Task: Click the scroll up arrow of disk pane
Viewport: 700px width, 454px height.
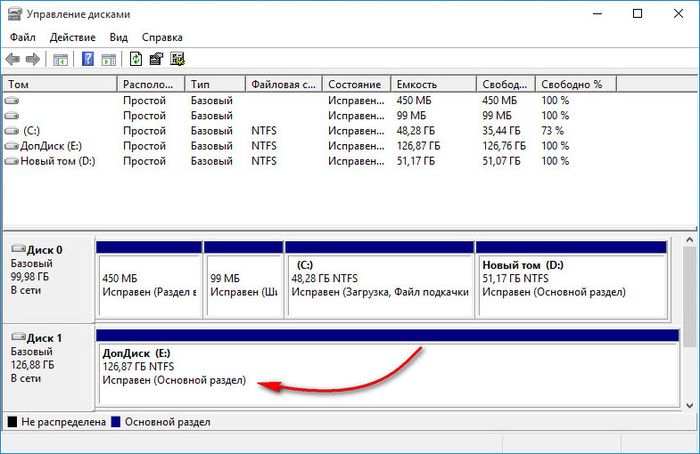Action: tap(690, 240)
